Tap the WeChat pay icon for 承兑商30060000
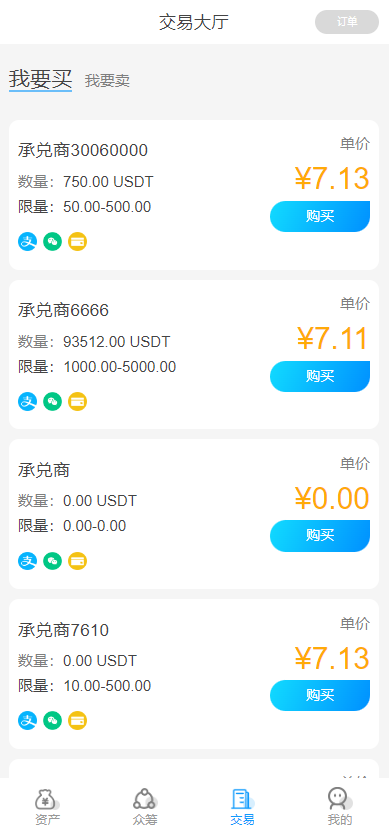Screen dimensions: 389x830 coord(52,241)
